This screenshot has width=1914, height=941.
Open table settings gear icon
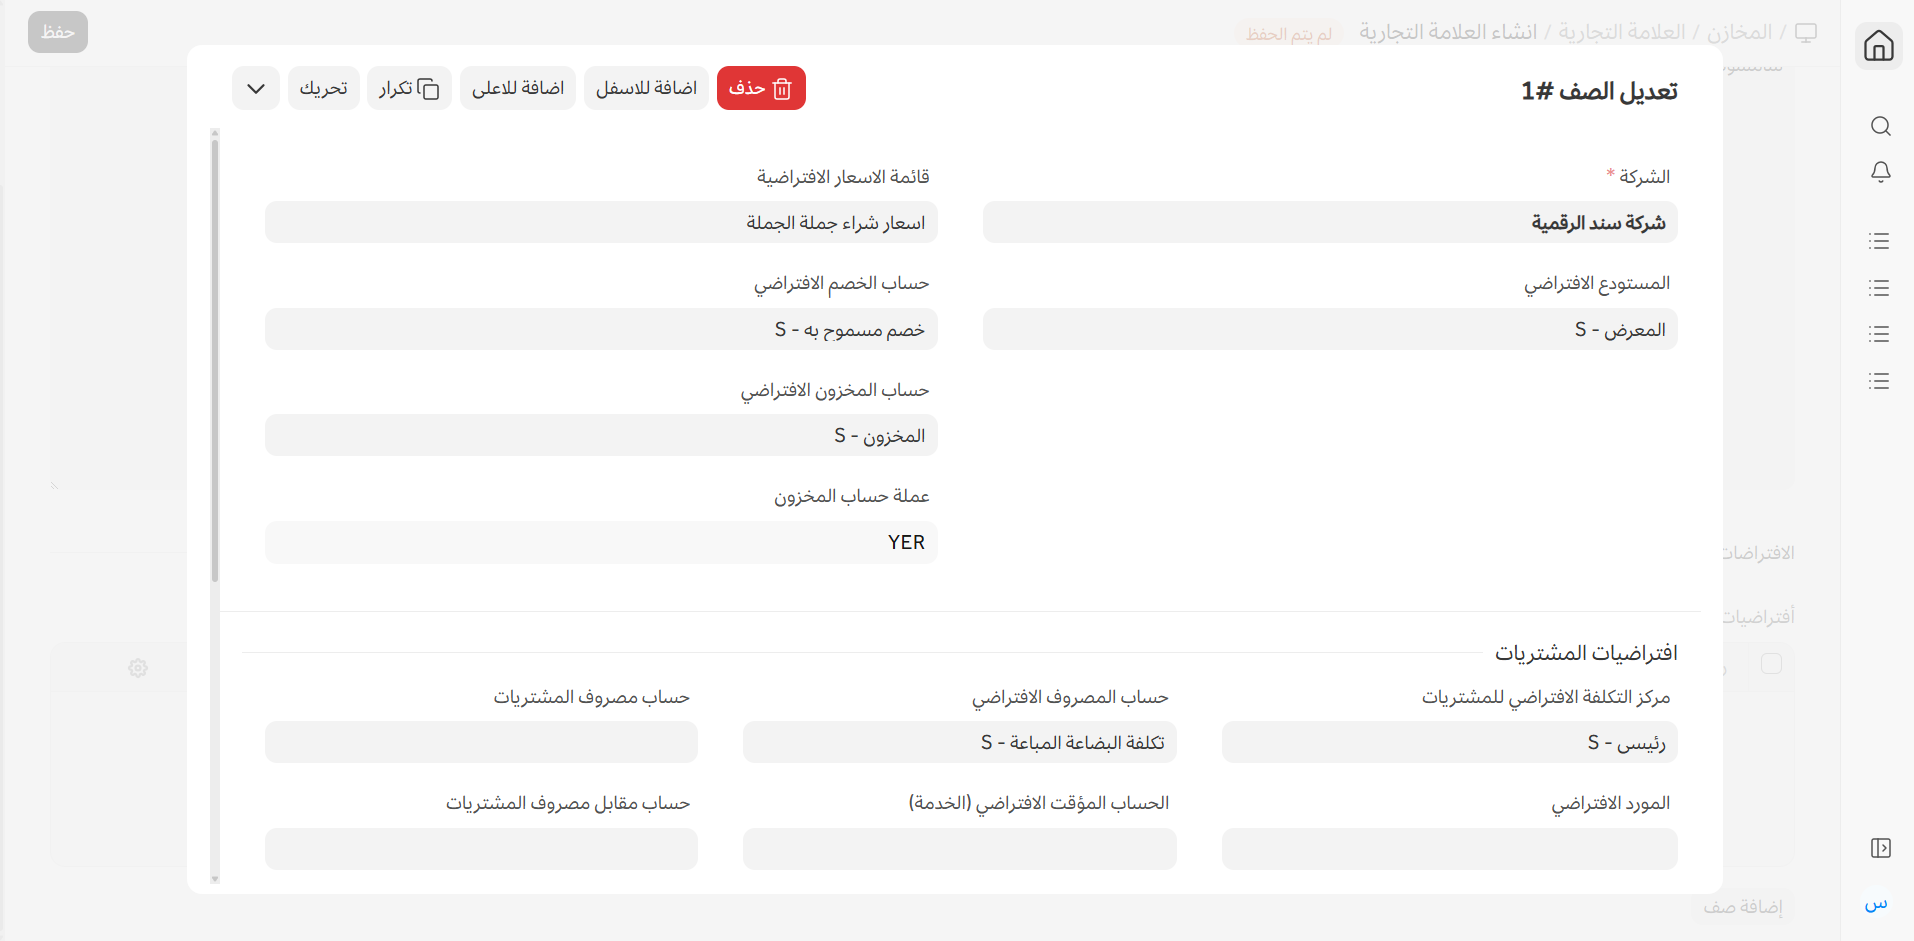coord(138,668)
